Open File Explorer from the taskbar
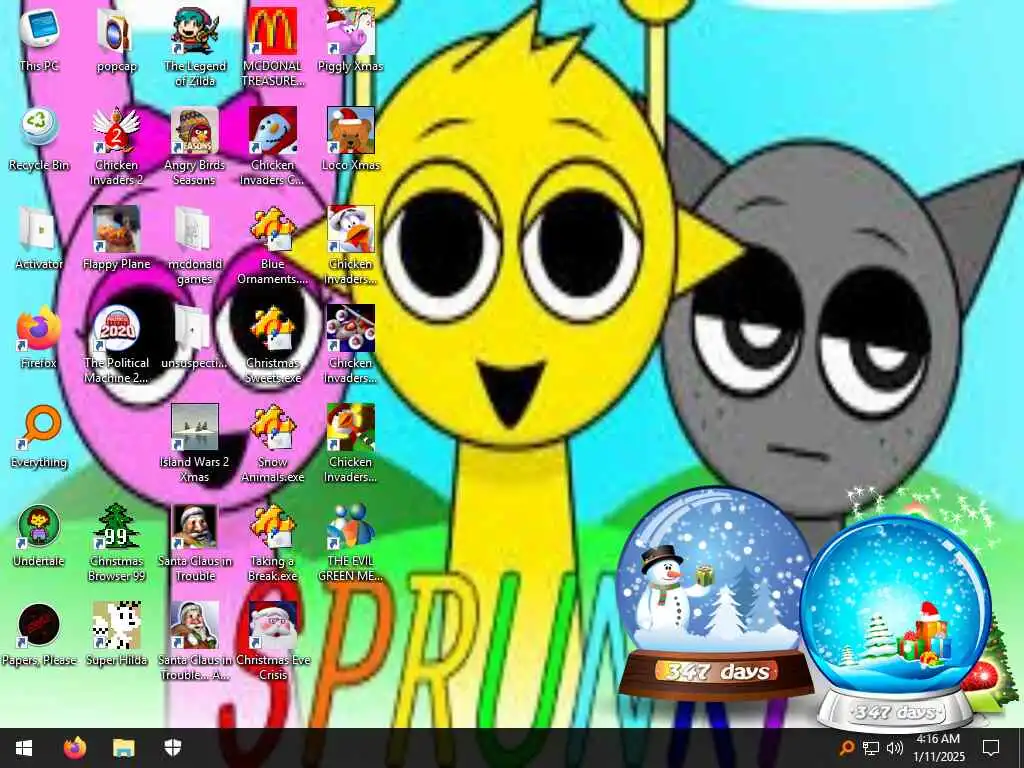 (123, 748)
